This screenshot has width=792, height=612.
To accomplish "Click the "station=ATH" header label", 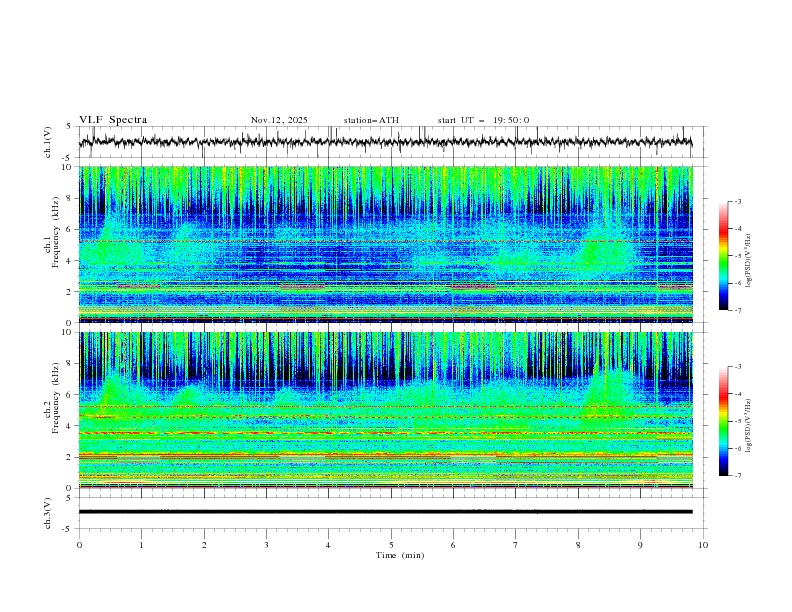I will tap(371, 120).
